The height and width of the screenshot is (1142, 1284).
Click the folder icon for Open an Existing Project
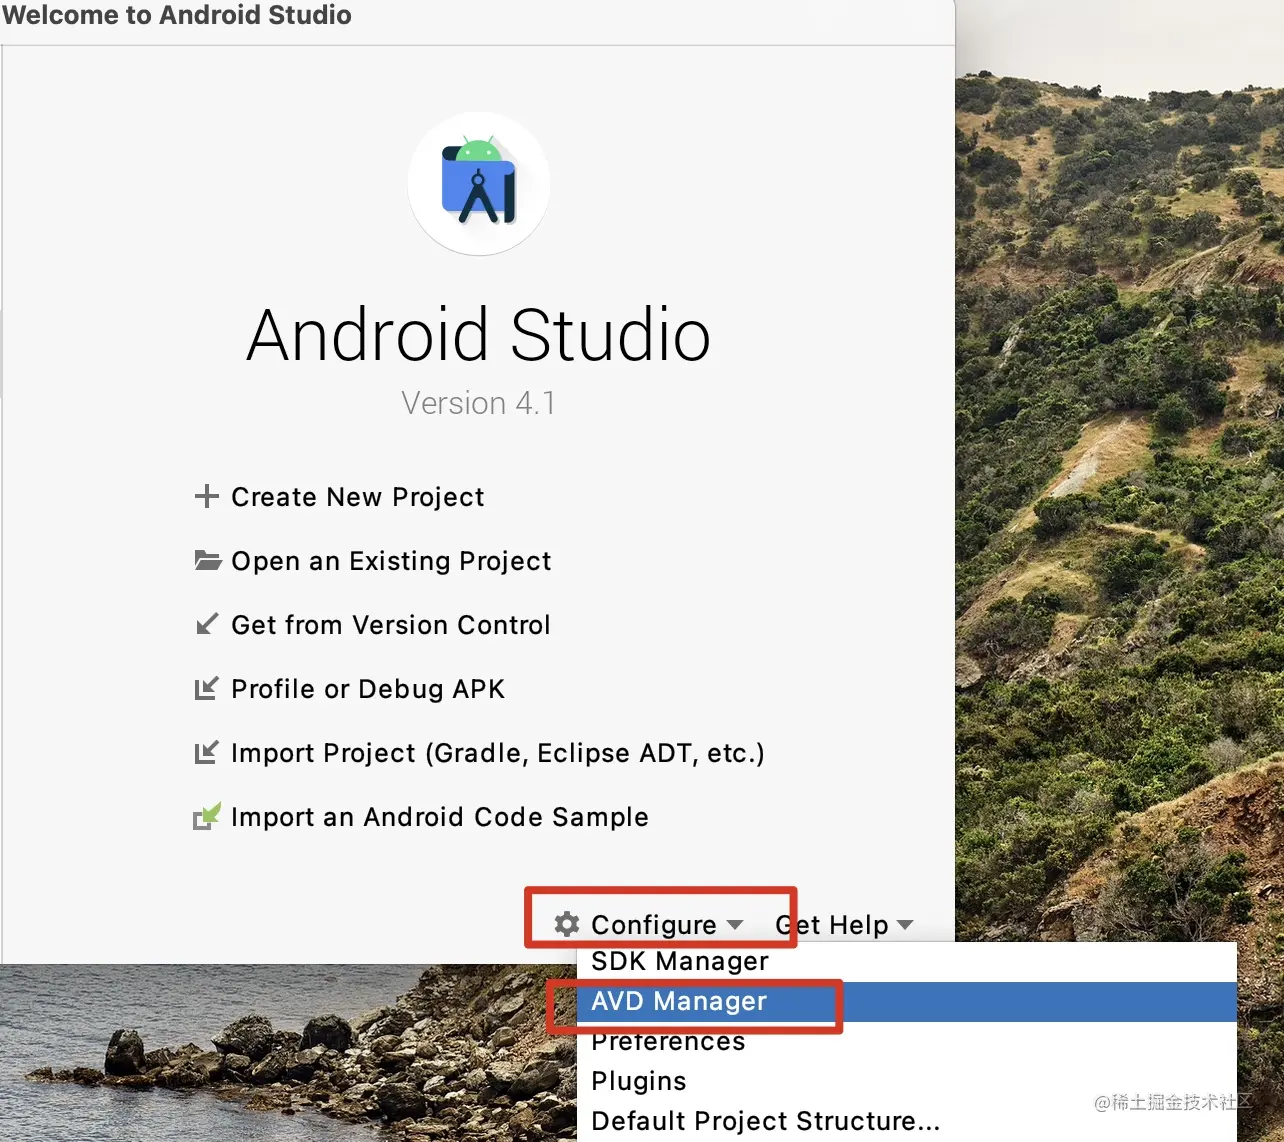pos(207,560)
